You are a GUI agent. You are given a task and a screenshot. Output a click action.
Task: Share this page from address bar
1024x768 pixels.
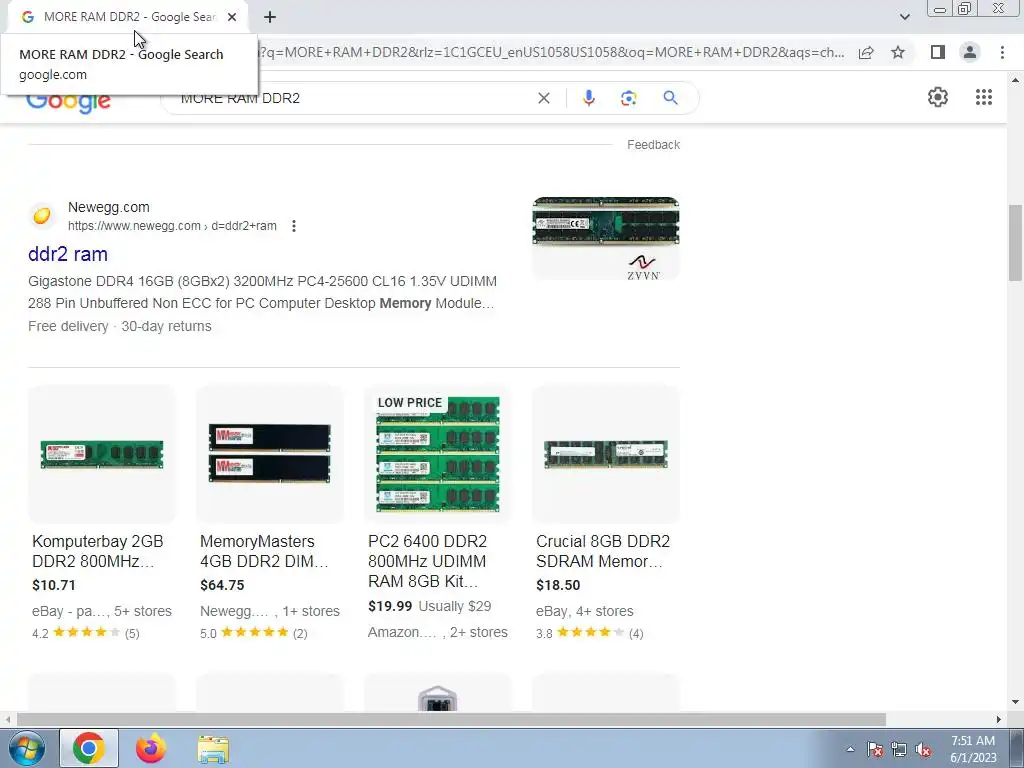pyautogui.click(x=866, y=52)
